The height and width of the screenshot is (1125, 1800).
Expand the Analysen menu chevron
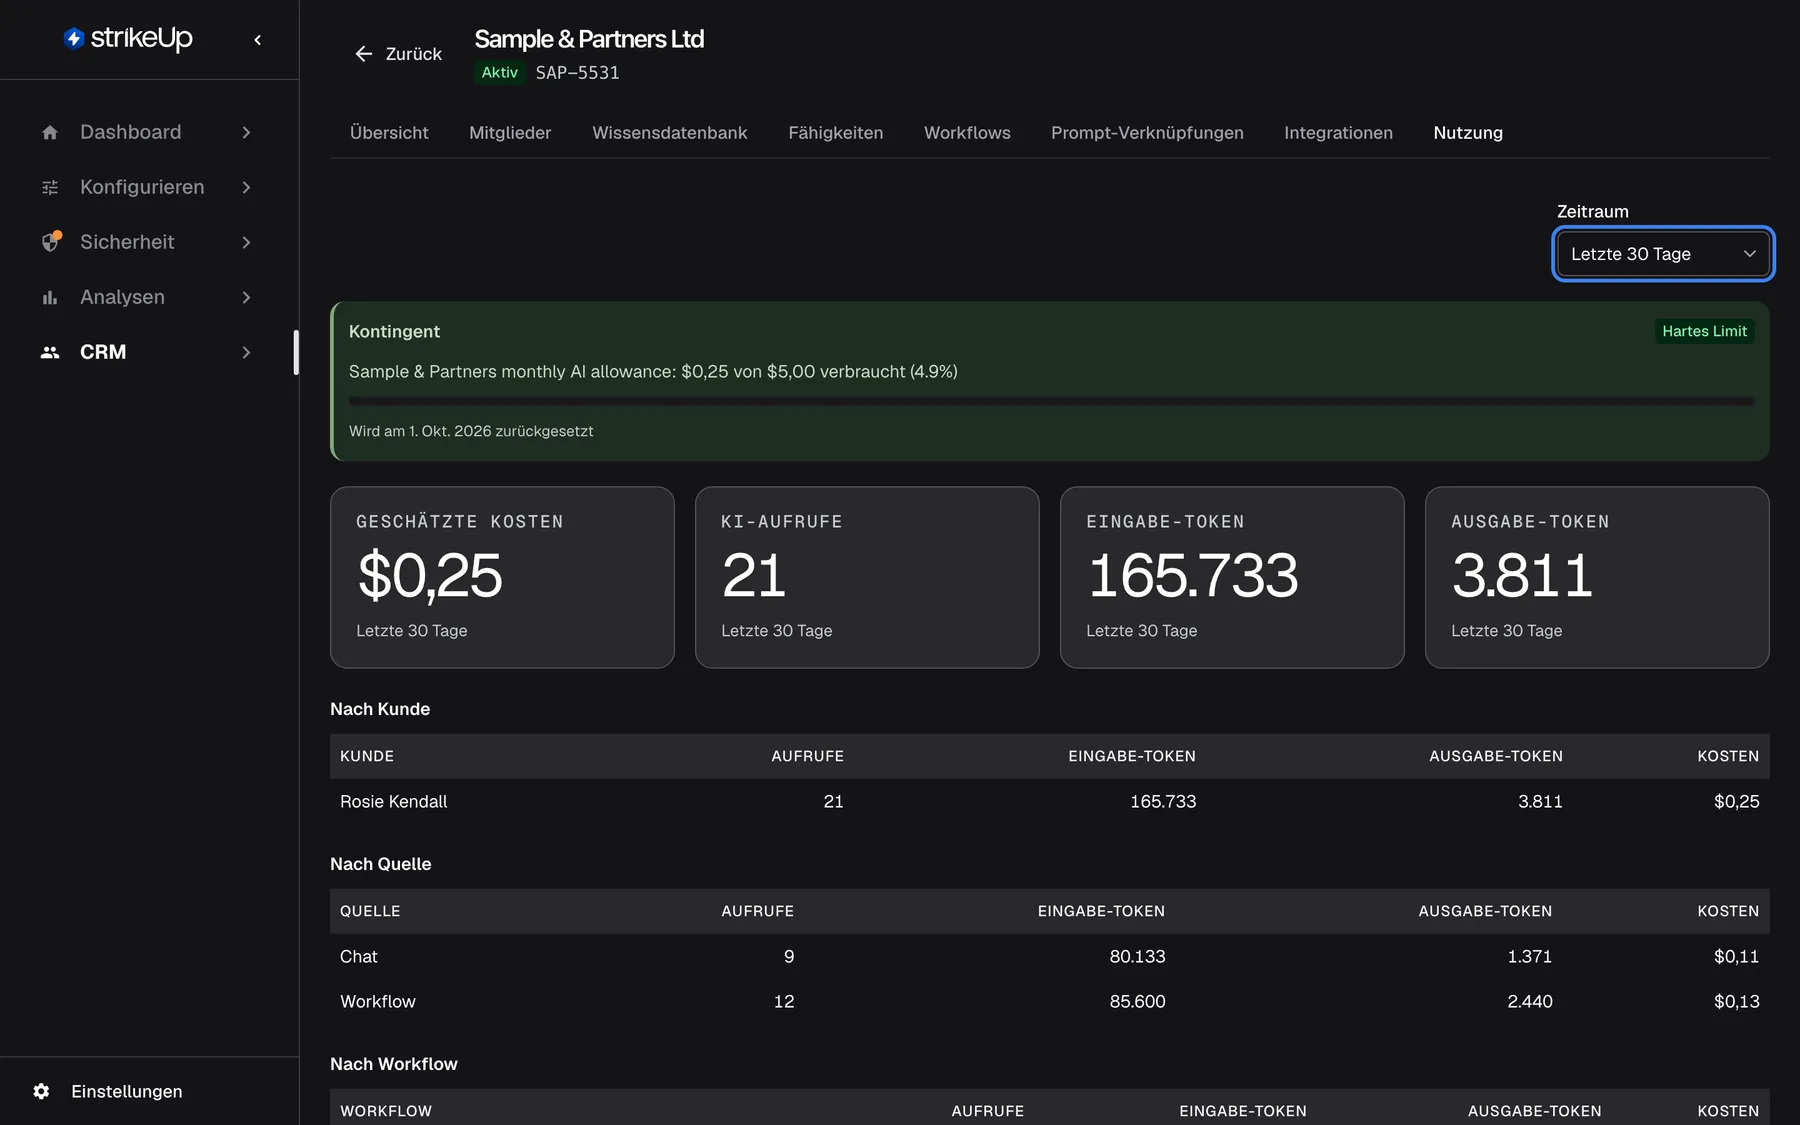pos(246,297)
